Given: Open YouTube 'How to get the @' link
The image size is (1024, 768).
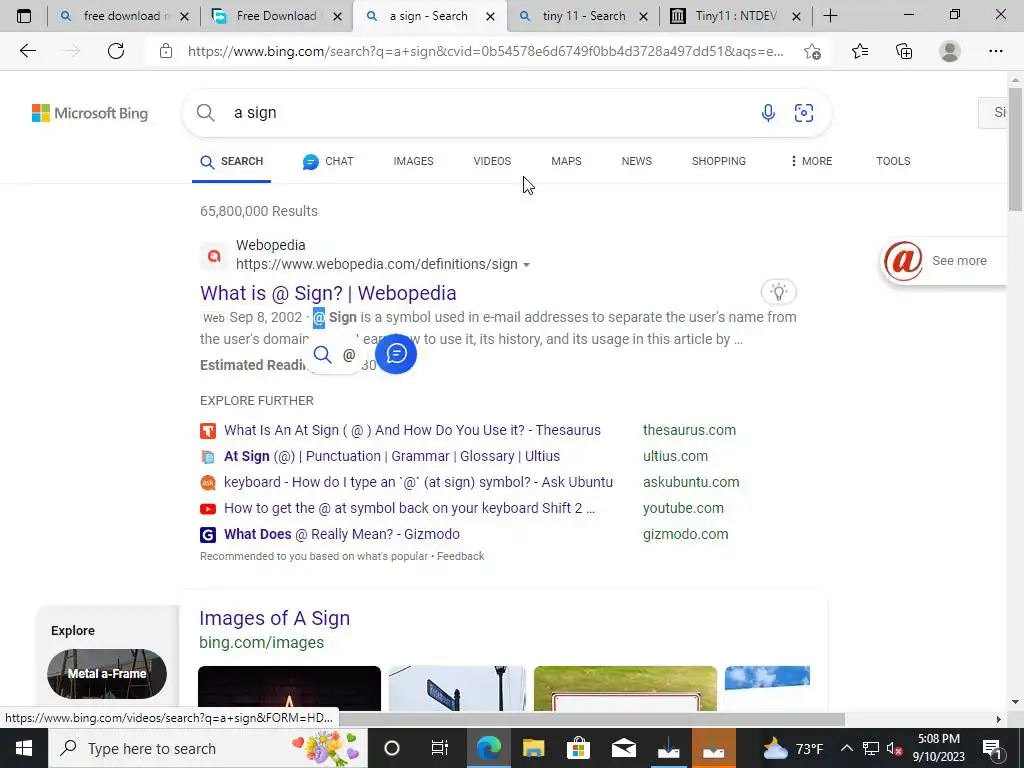Looking at the screenshot, I should (409, 508).
